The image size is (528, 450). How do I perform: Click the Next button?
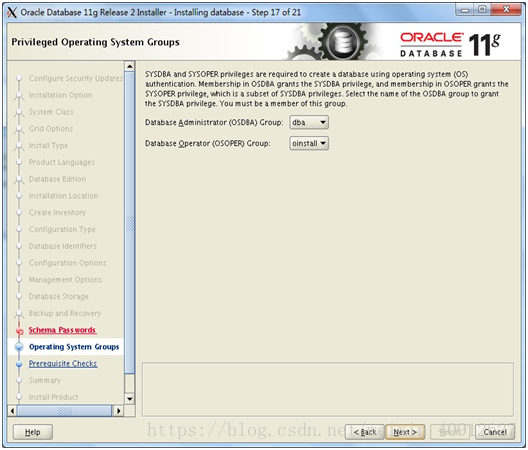point(405,432)
